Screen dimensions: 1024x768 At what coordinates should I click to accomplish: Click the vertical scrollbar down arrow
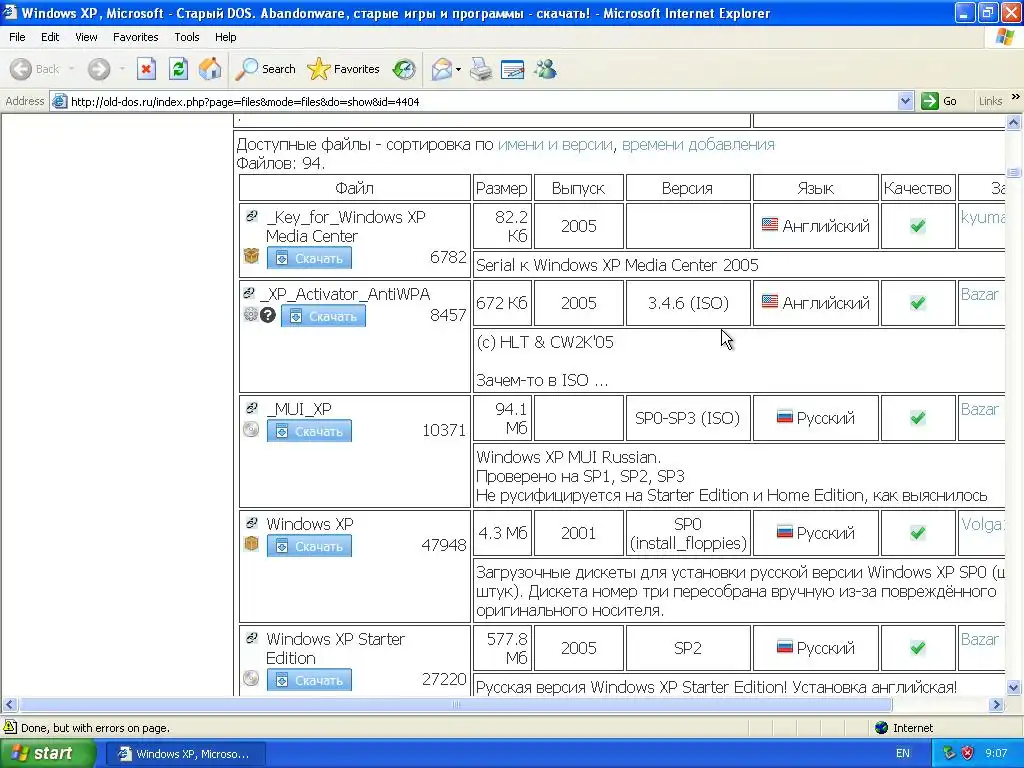(1014, 687)
